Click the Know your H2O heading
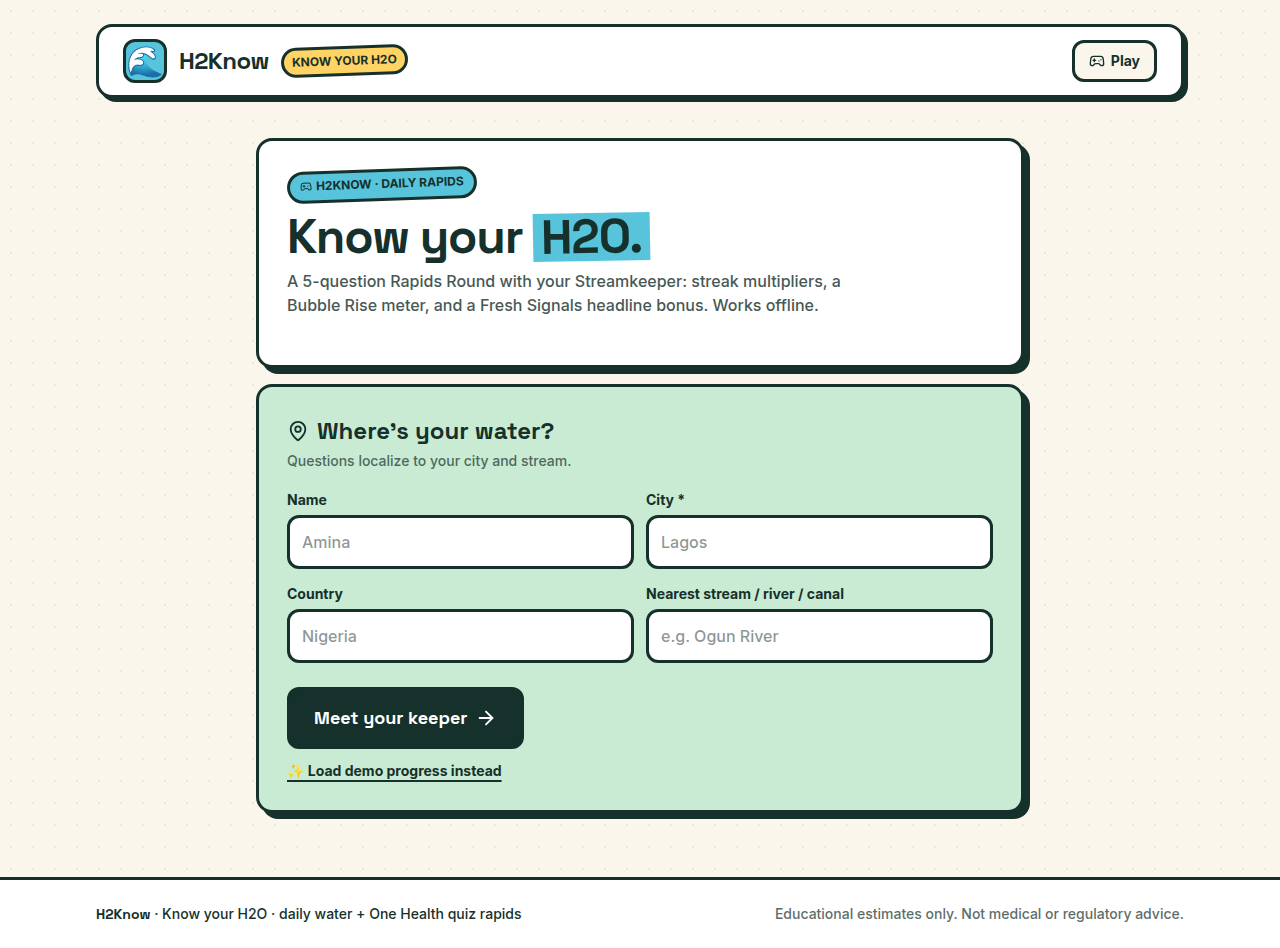The image size is (1280, 948). [x=468, y=237]
